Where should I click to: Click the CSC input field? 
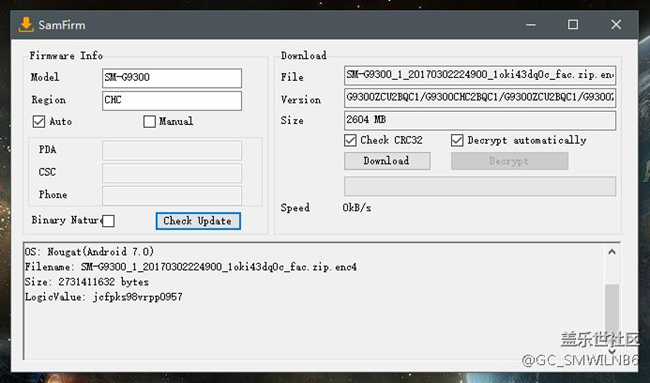click(172, 173)
